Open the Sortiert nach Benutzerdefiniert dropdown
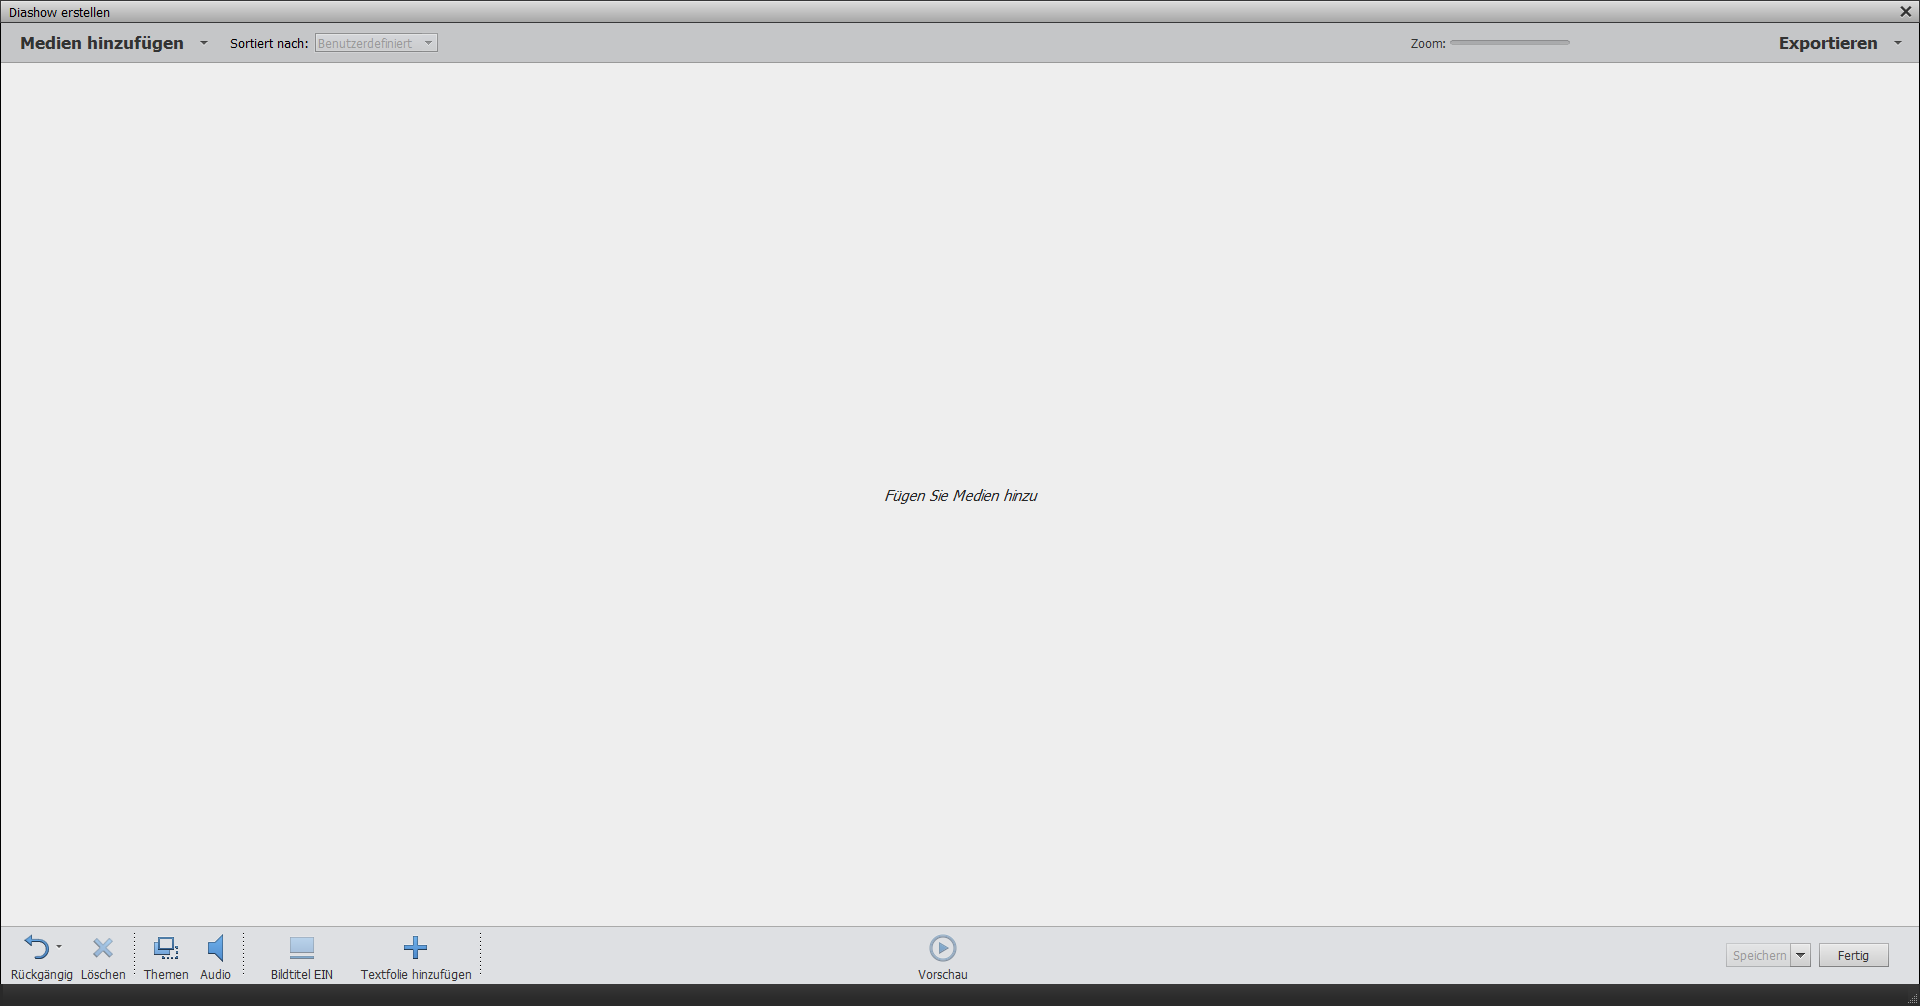This screenshot has height=1006, width=1920. pyautogui.click(x=376, y=43)
